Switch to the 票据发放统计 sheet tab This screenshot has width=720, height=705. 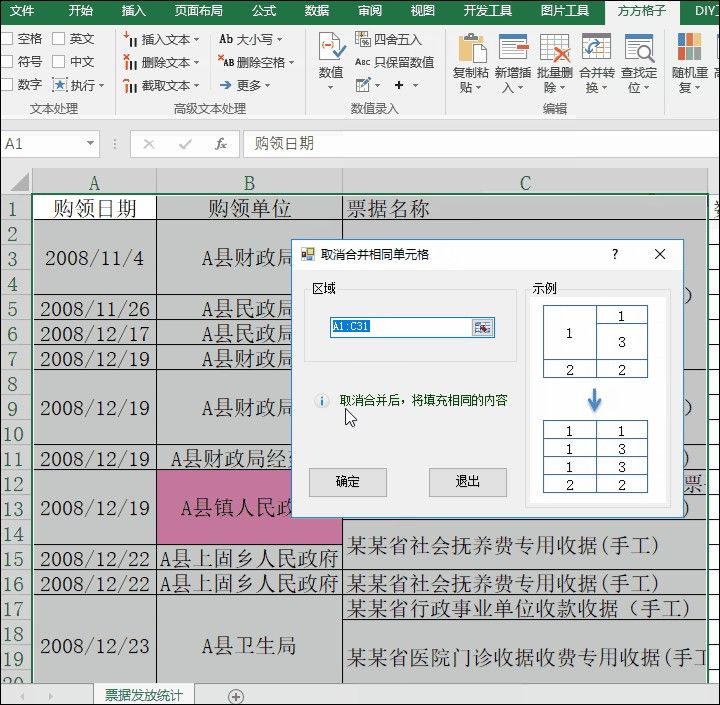coord(144,695)
